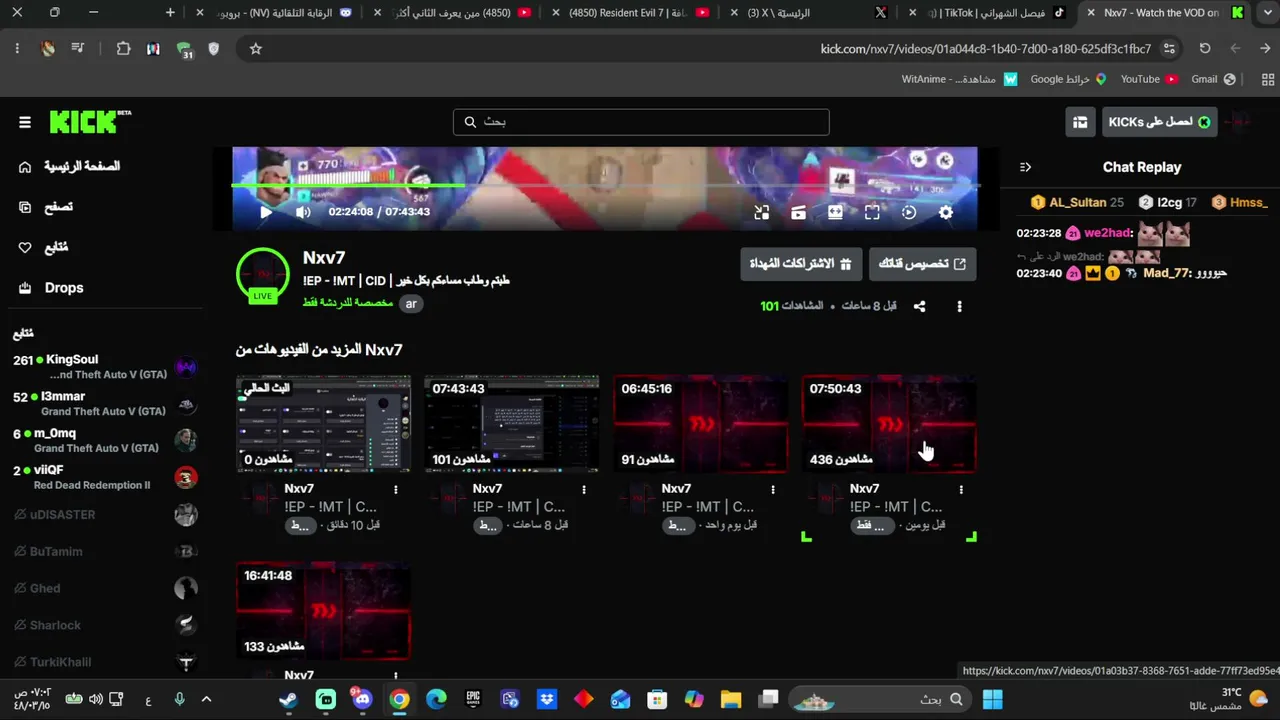Share the video via share icon
This screenshot has height=720, width=1280.
pos(919,306)
